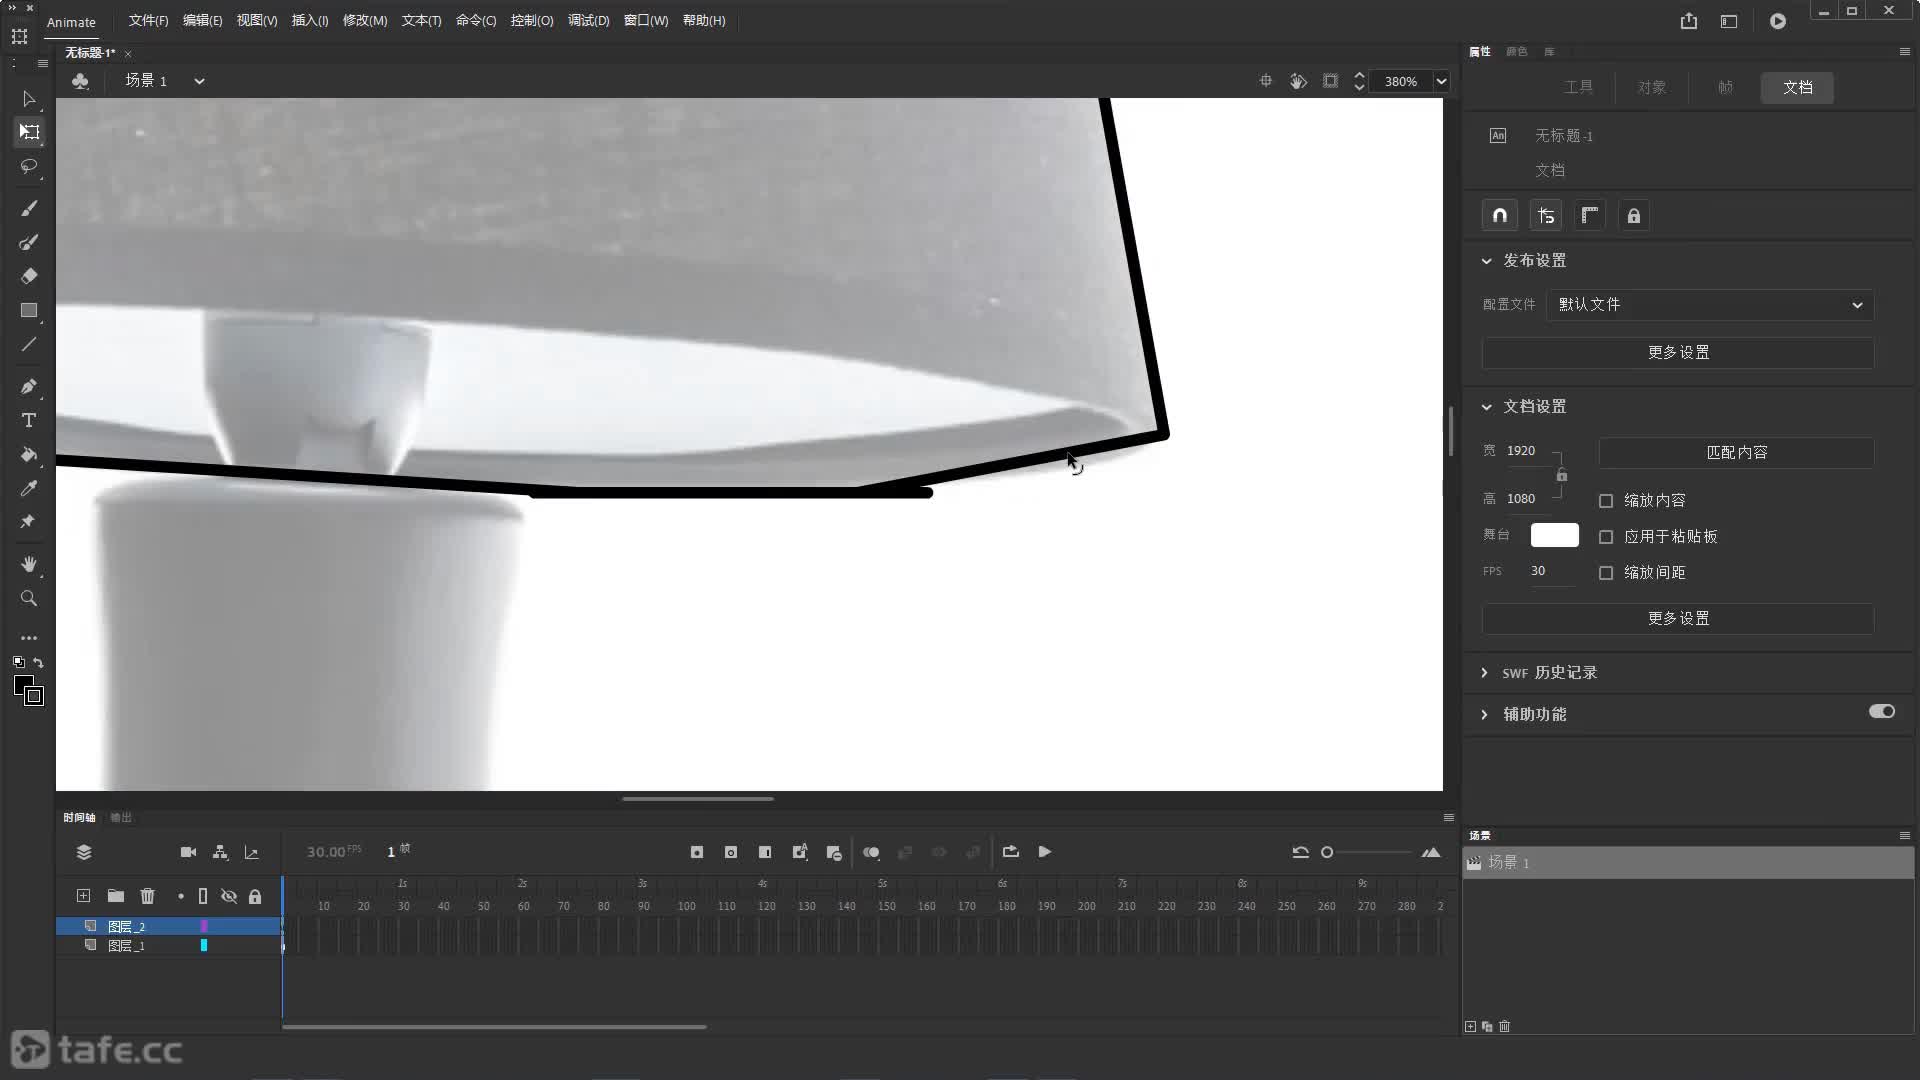The width and height of the screenshot is (1920, 1080).
Task: Select the Text tool
Action: (x=29, y=420)
